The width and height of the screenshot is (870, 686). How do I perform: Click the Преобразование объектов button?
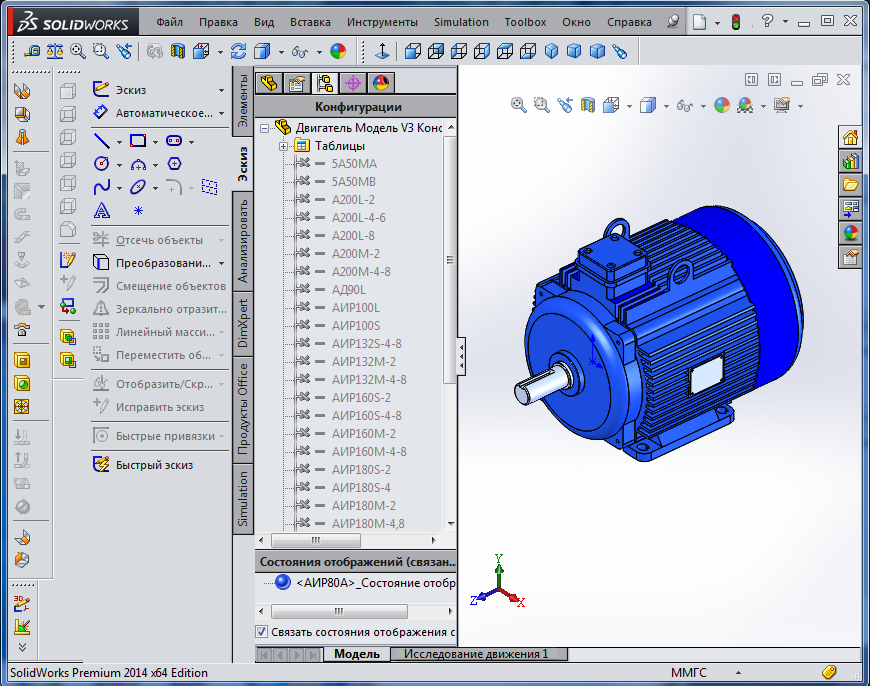pyautogui.click(x=152, y=263)
